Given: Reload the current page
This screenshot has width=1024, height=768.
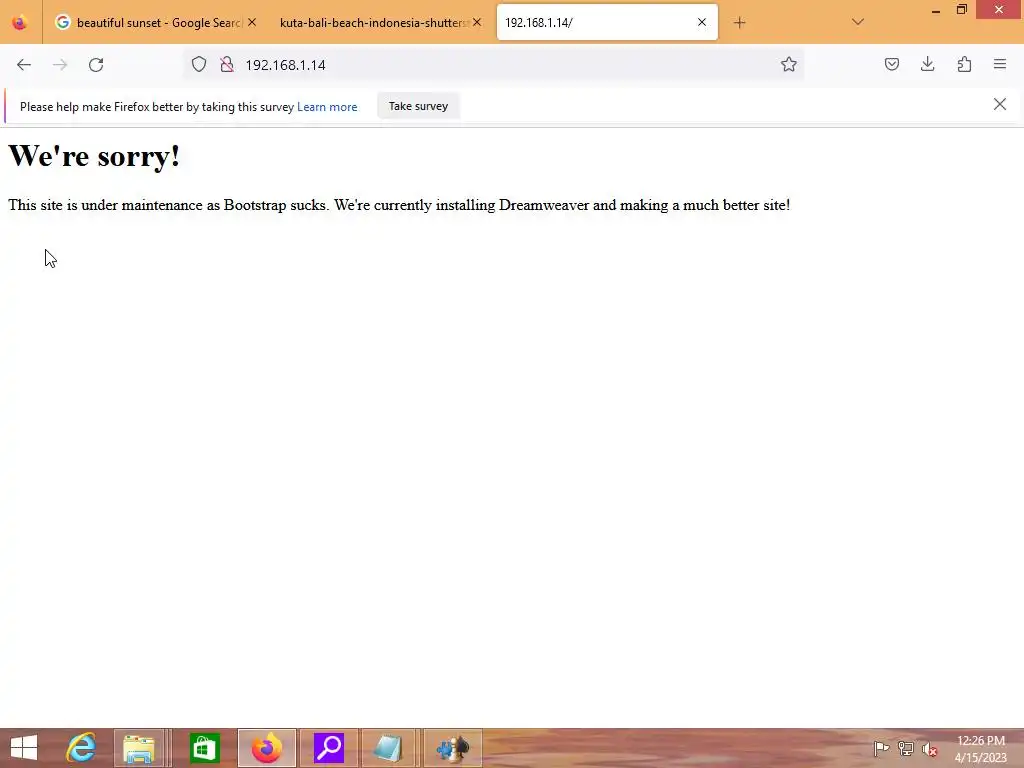Looking at the screenshot, I should (x=96, y=65).
